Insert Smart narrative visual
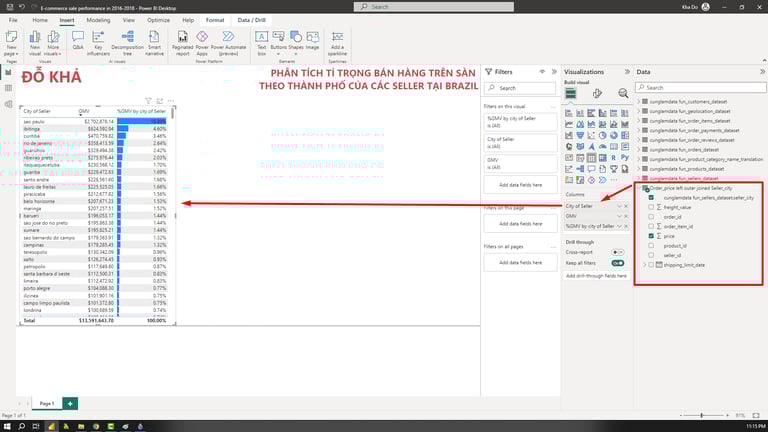Screen dimensions: 768x432 (154, 43)
